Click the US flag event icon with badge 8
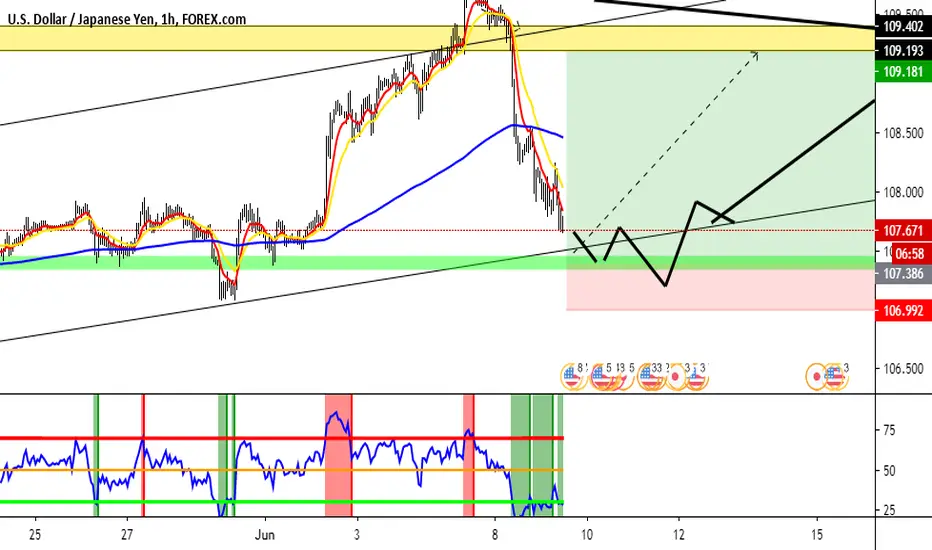 pos(572,376)
